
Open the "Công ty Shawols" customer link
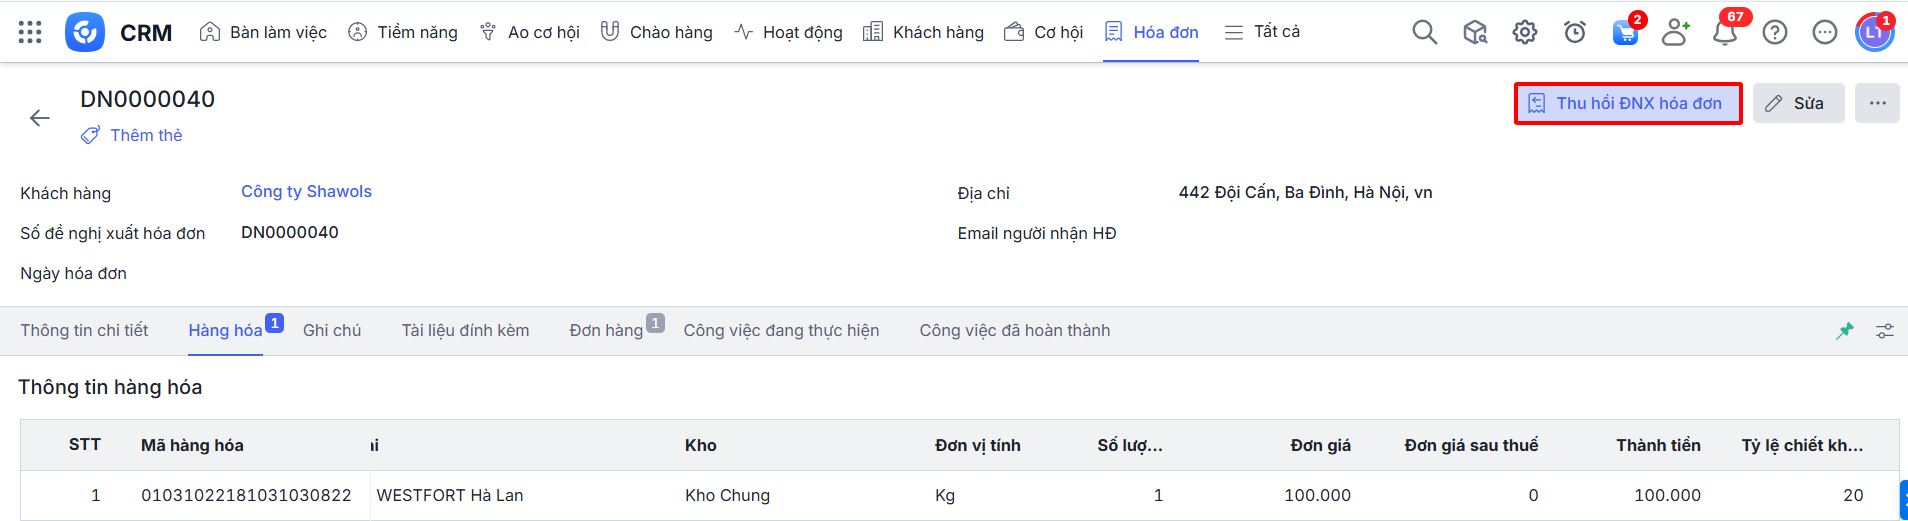[x=306, y=192]
